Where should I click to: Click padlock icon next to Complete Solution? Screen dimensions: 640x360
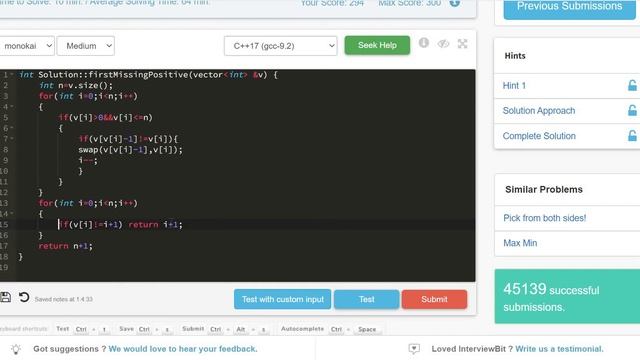click(x=632, y=136)
